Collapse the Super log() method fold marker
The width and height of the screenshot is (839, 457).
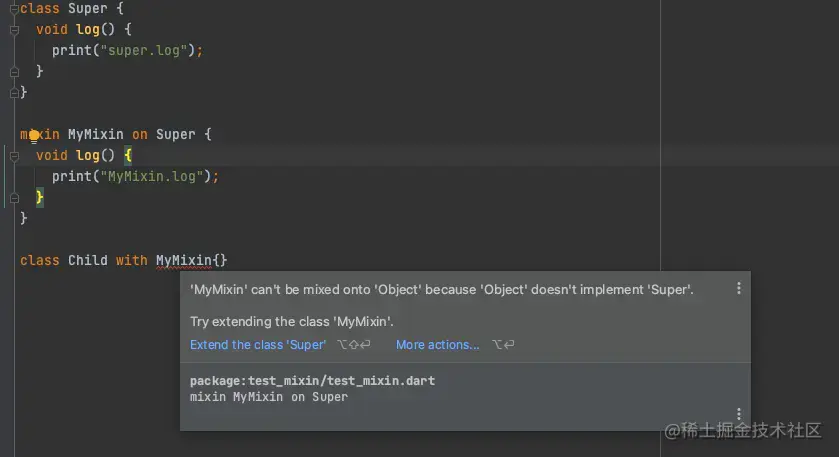click(14, 30)
